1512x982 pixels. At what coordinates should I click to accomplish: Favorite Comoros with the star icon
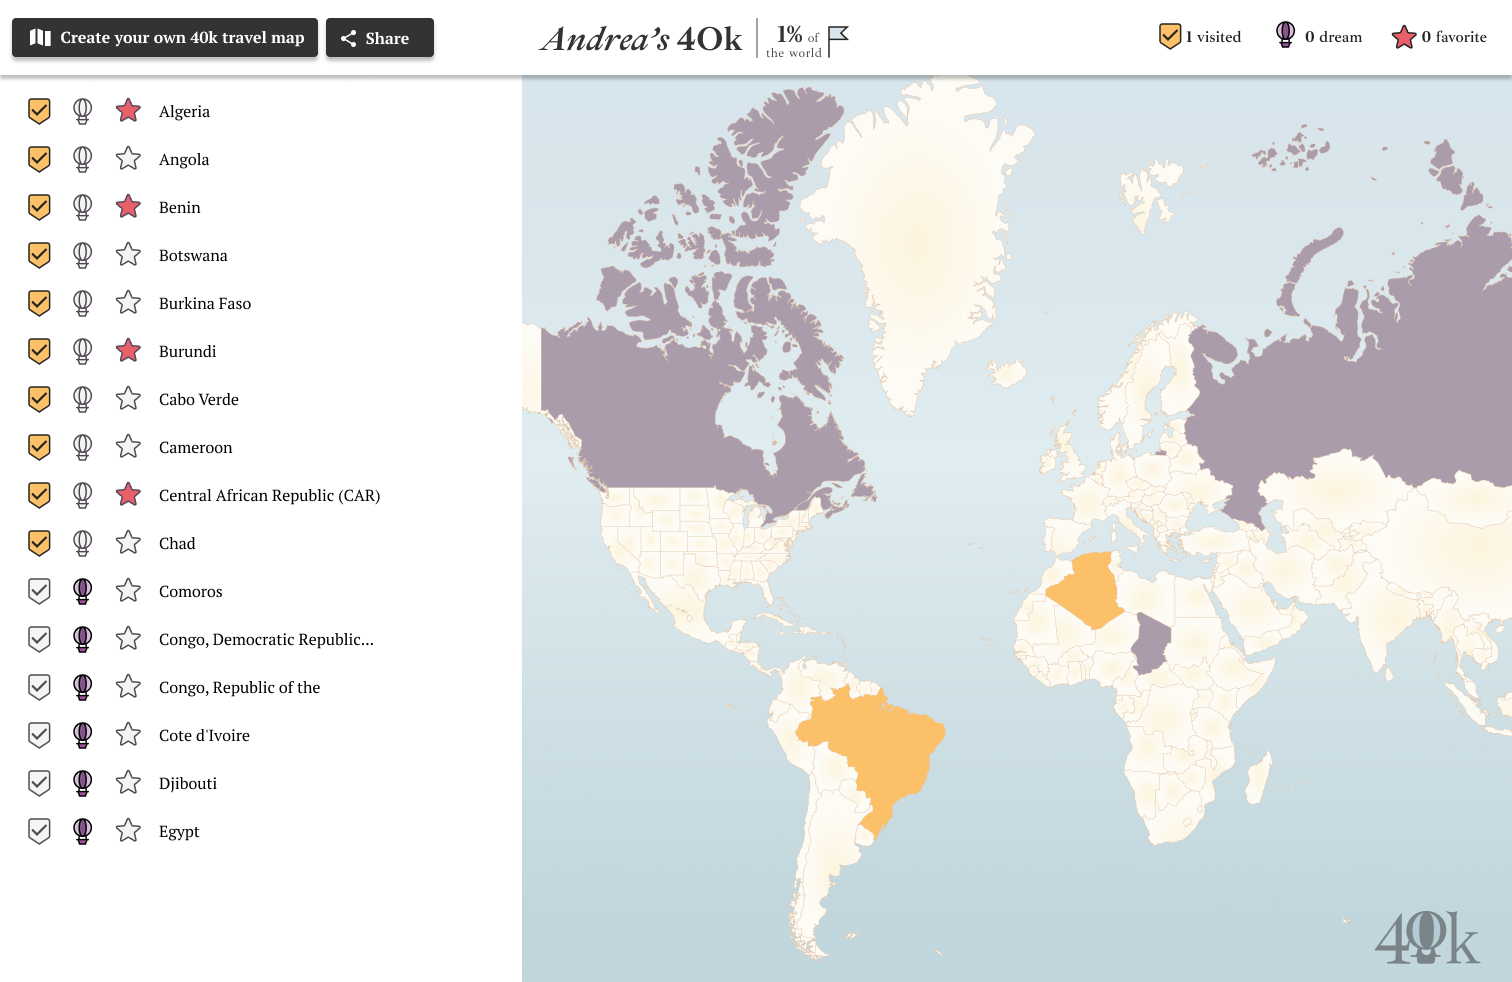128,590
